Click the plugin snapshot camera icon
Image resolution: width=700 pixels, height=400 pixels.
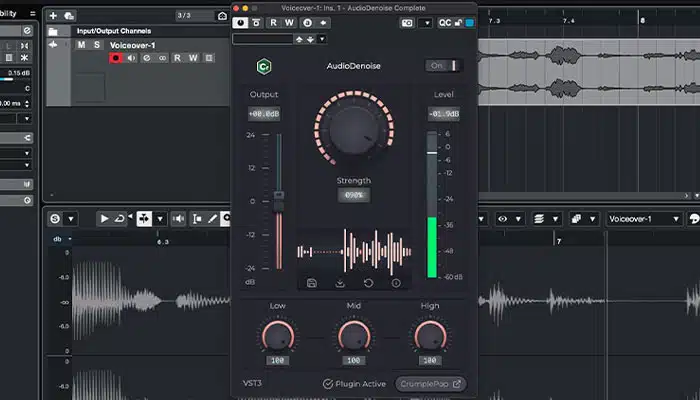click(x=407, y=23)
